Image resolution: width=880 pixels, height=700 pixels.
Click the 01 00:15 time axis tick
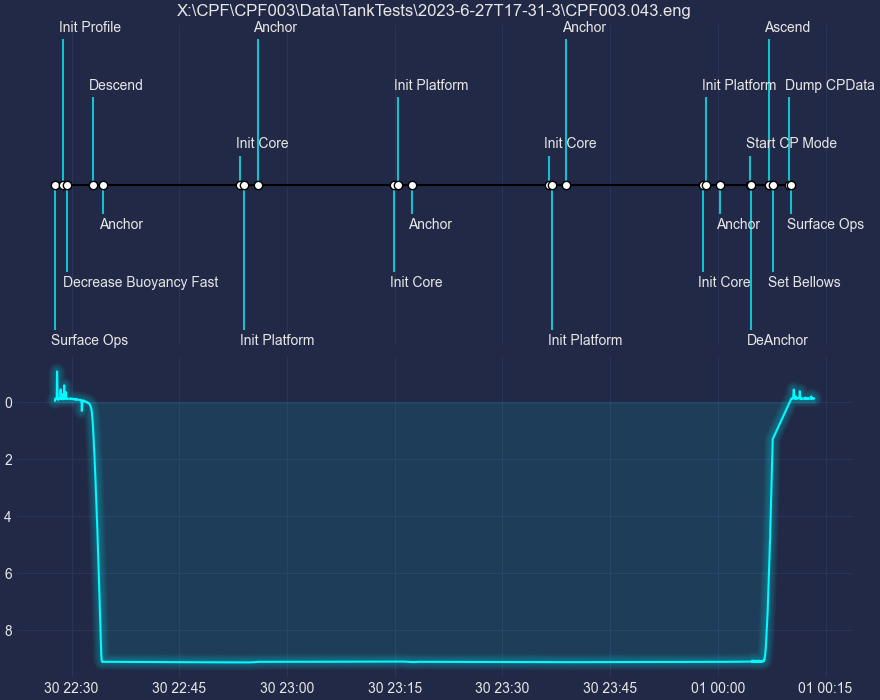[x=825, y=688]
